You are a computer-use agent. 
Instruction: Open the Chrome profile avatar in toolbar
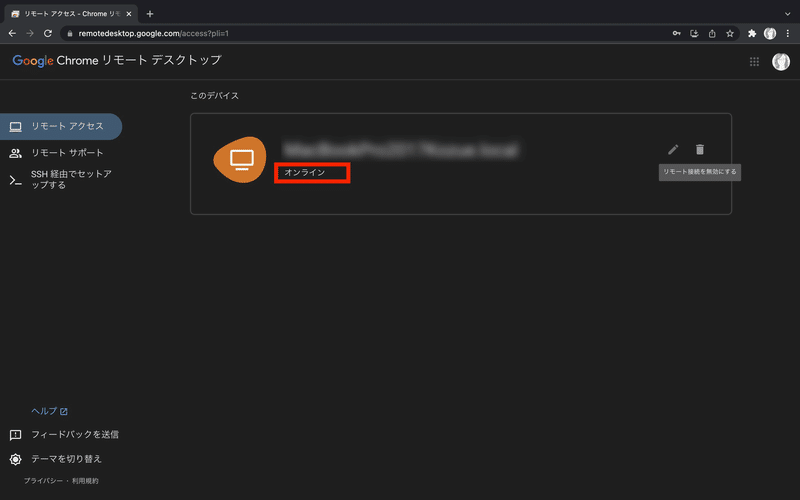770,34
